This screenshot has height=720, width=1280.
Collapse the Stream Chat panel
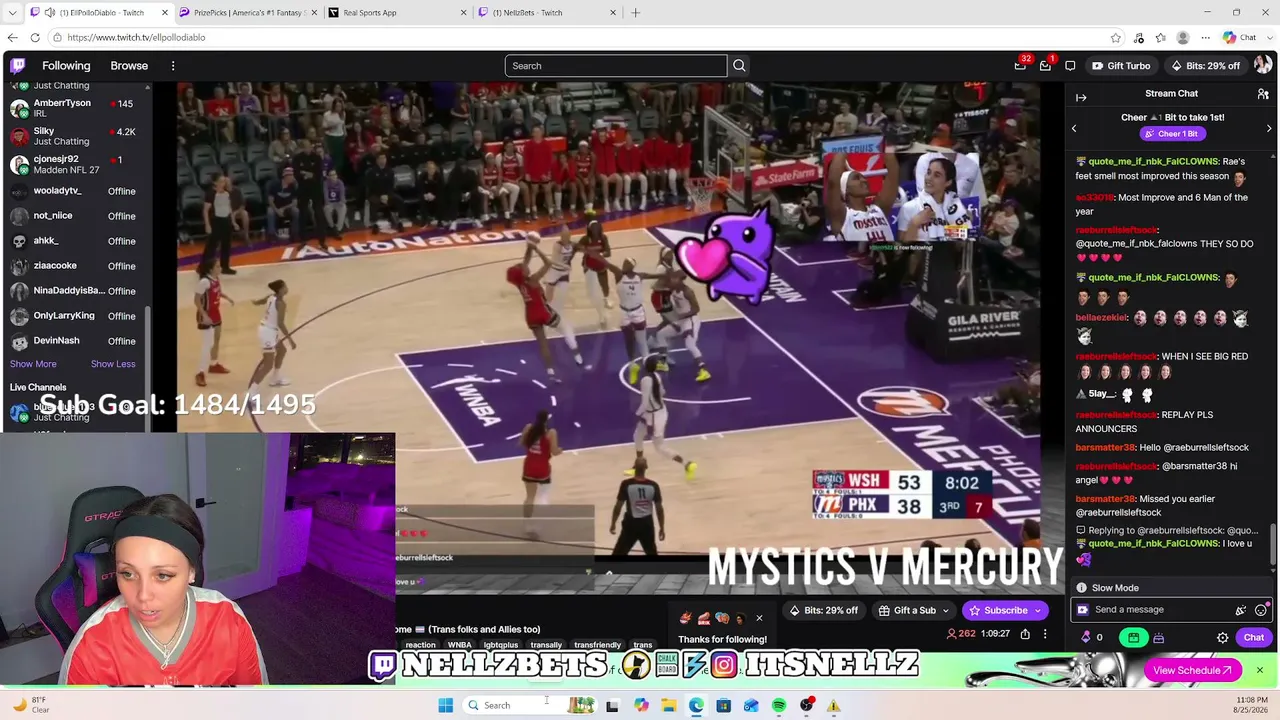pos(1081,97)
